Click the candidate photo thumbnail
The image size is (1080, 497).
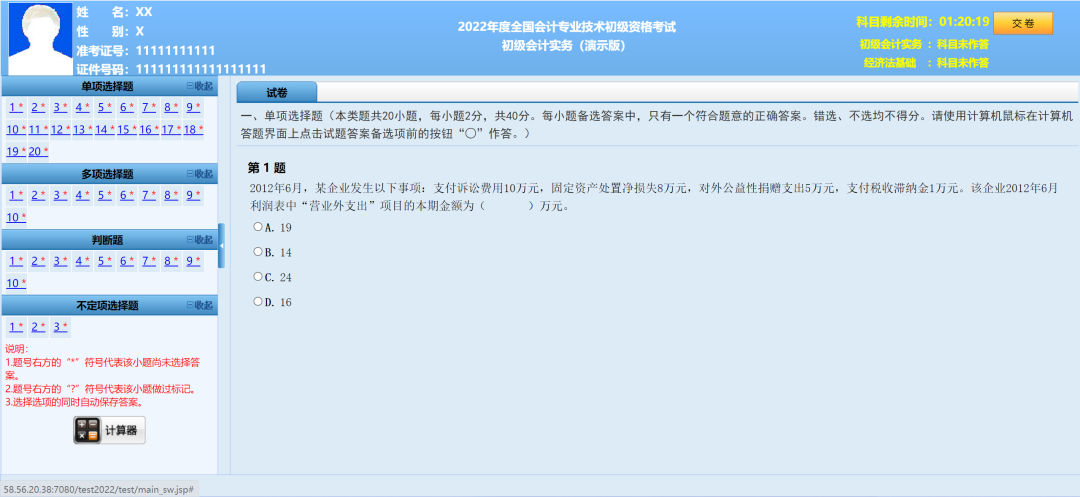[x=40, y=39]
